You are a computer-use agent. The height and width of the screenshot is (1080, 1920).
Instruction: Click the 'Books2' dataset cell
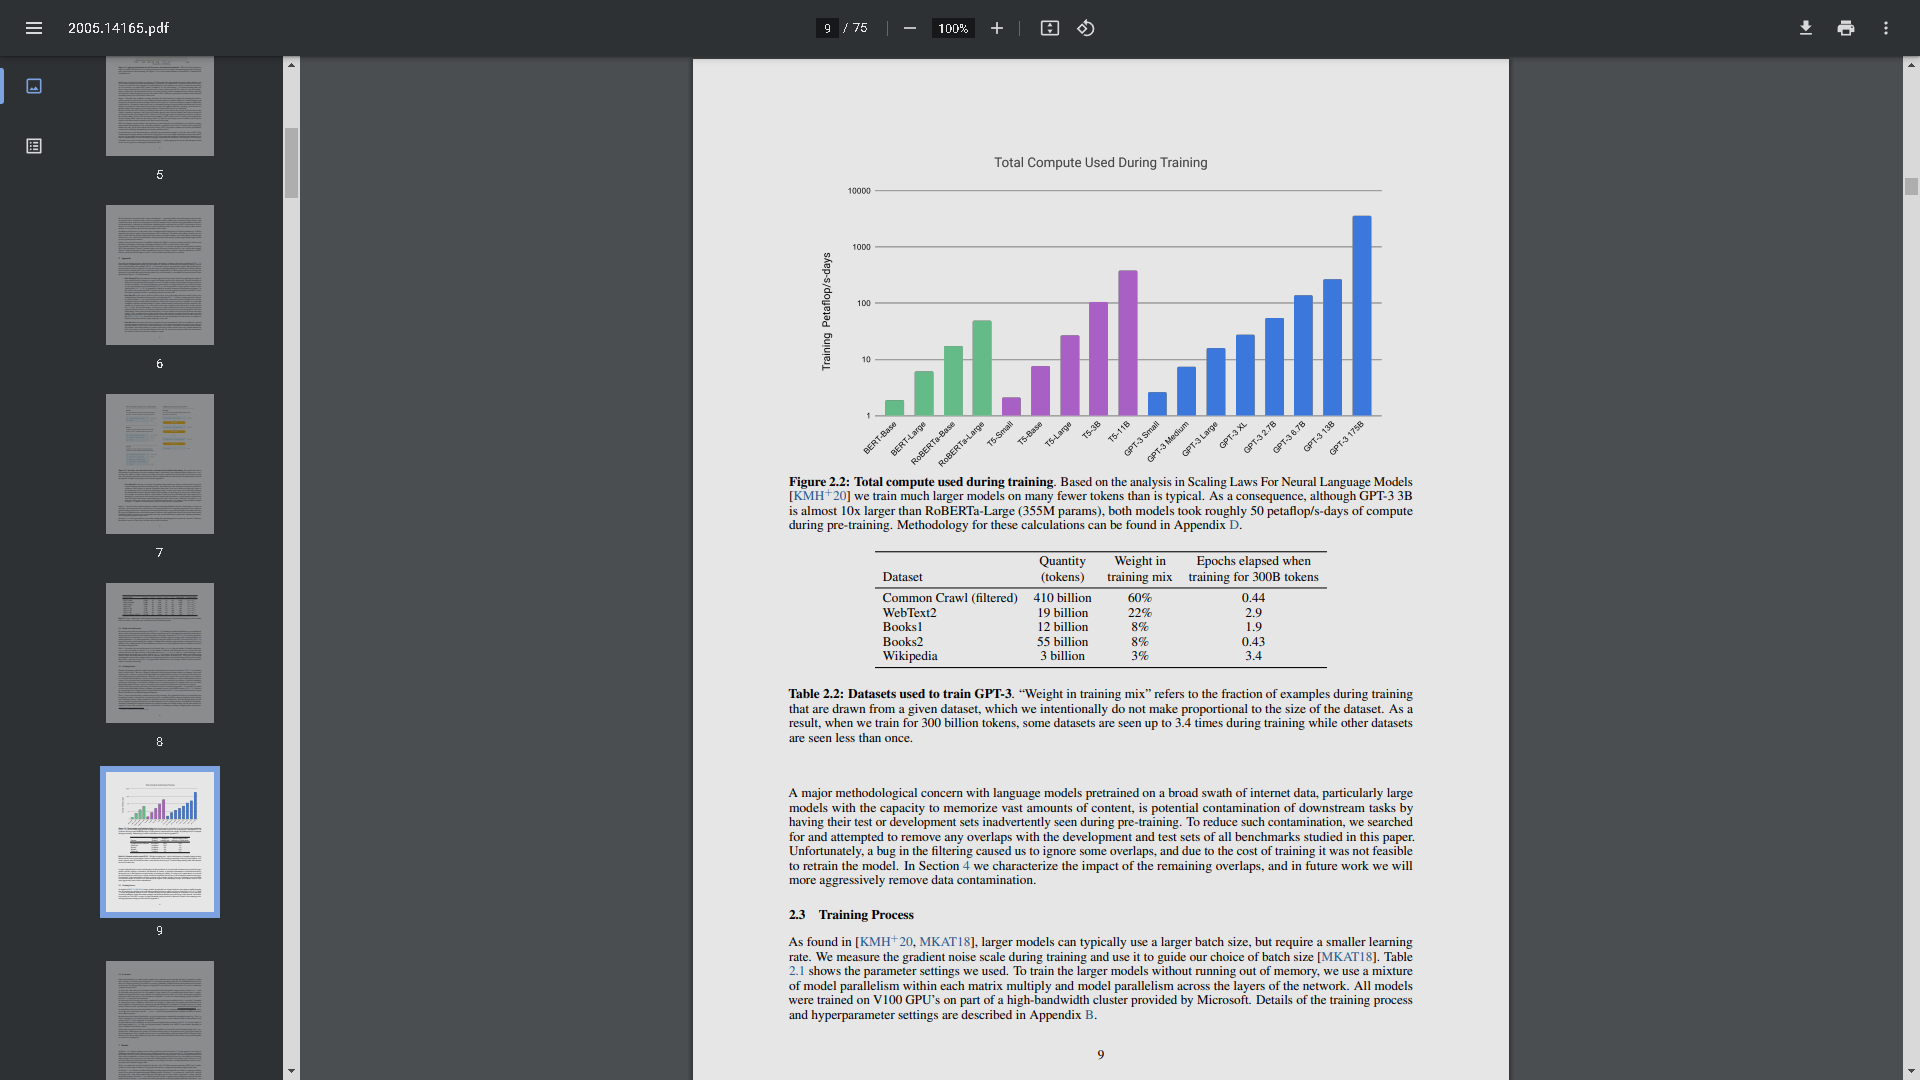pyautogui.click(x=903, y=642)
